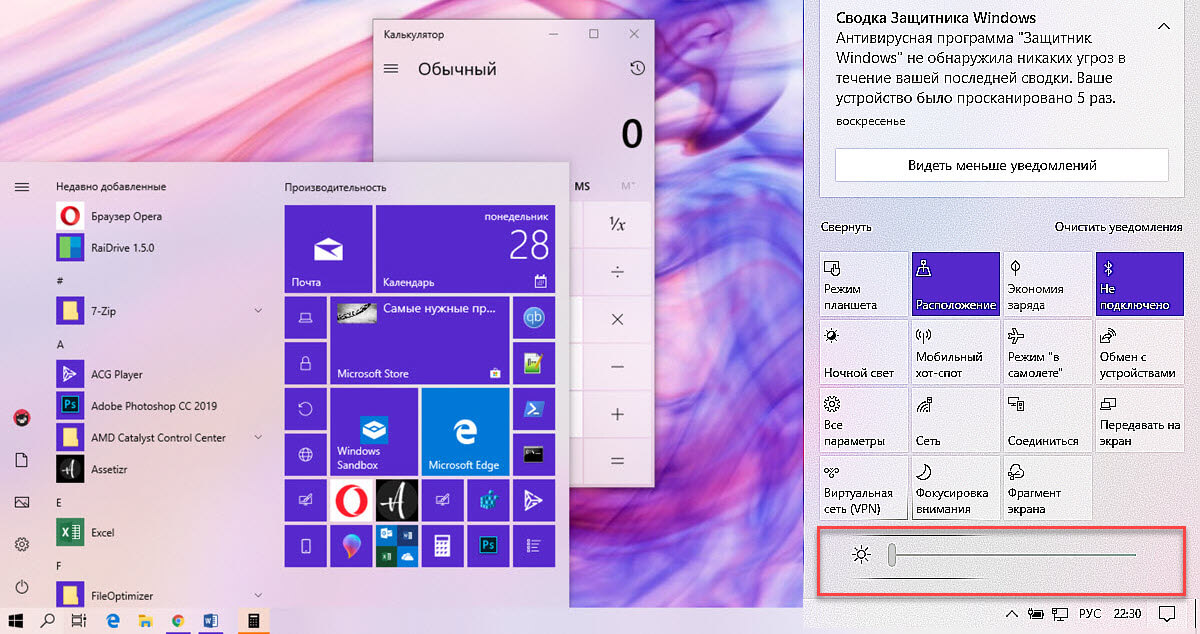Screen dimensions: 1200x634
Task: Show hidden tray icons chevron
Action: 1011,613
